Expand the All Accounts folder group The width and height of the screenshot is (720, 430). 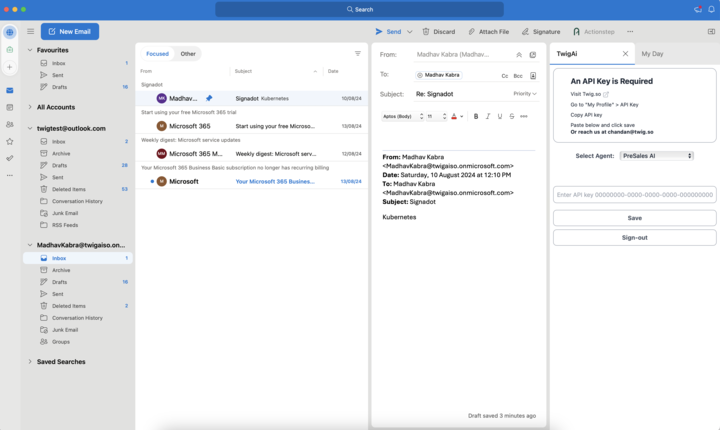click(30, 107)
